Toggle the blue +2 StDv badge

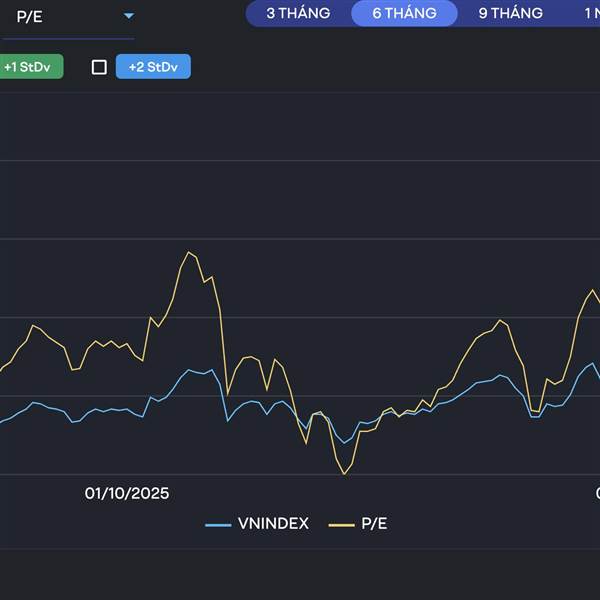click(153, 67)
